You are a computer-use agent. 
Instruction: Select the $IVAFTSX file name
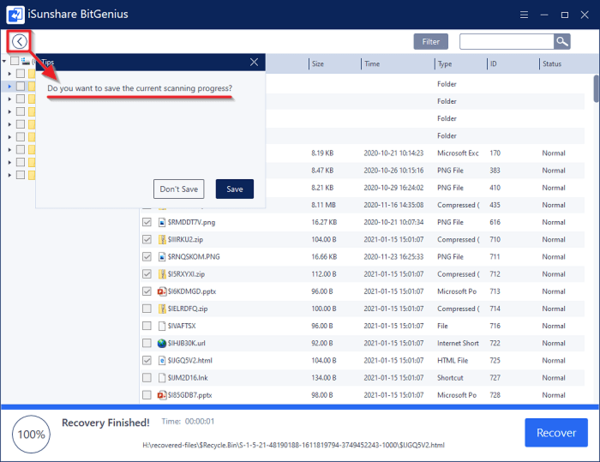coord(181,326)
